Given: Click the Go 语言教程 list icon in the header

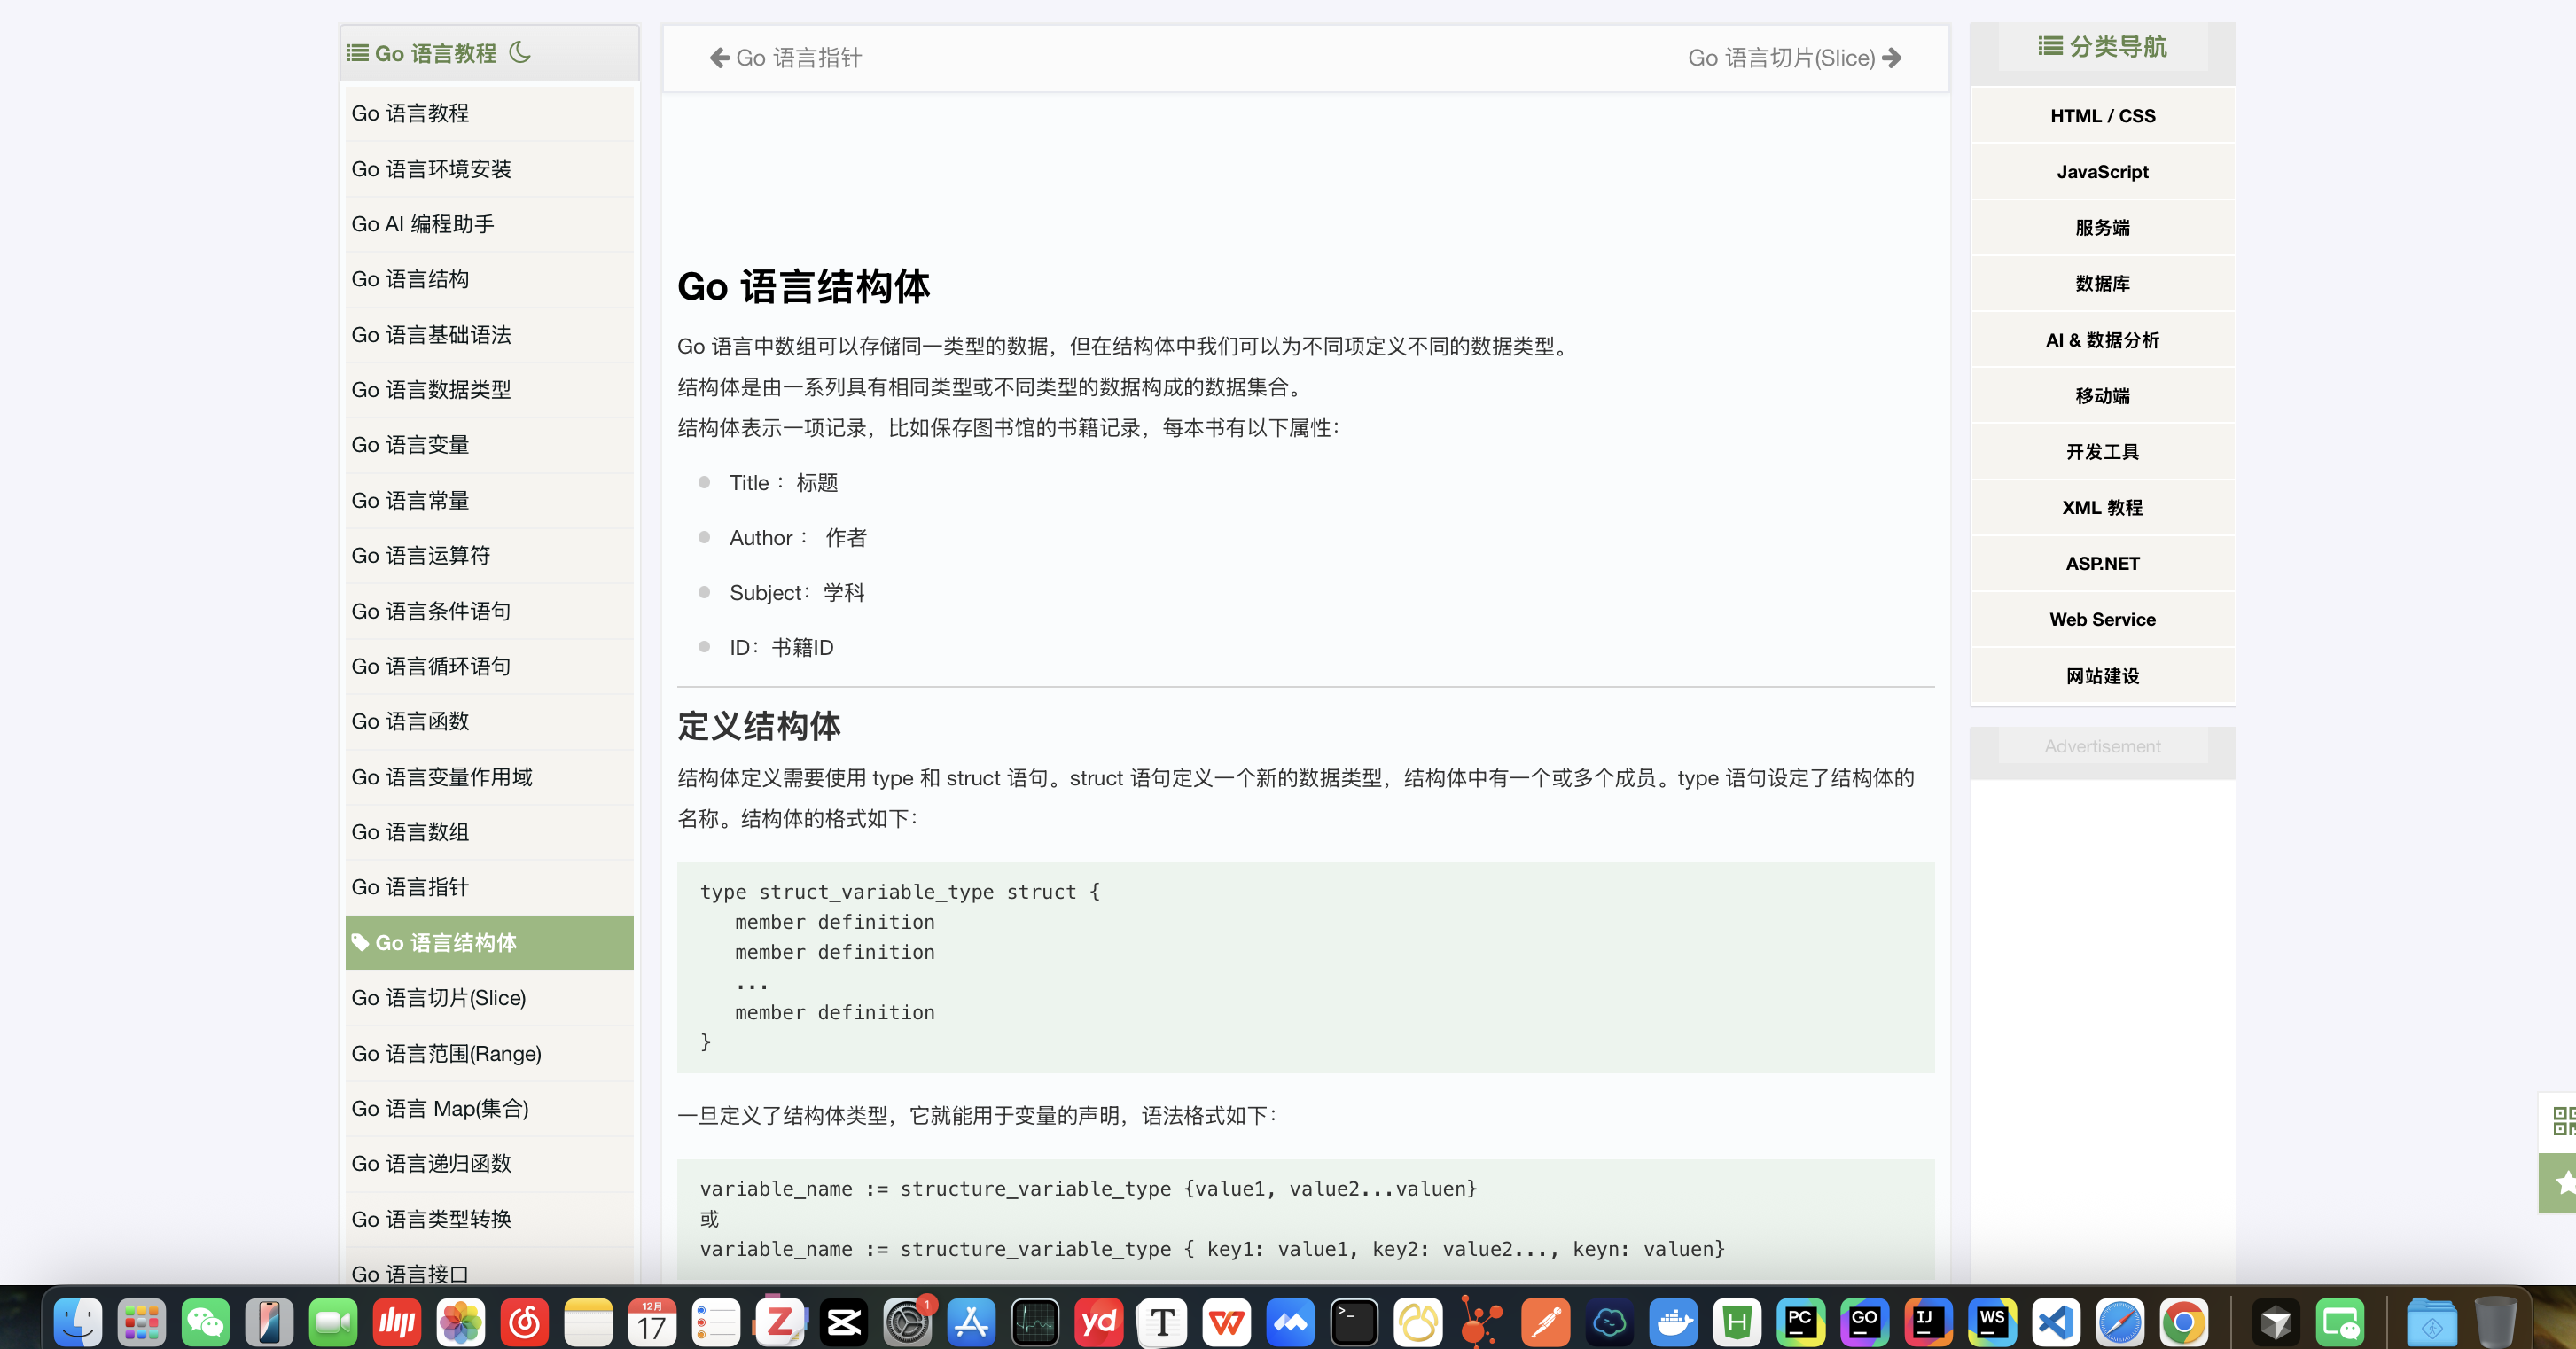Looking at the screenshot, I should coord(357,53).
